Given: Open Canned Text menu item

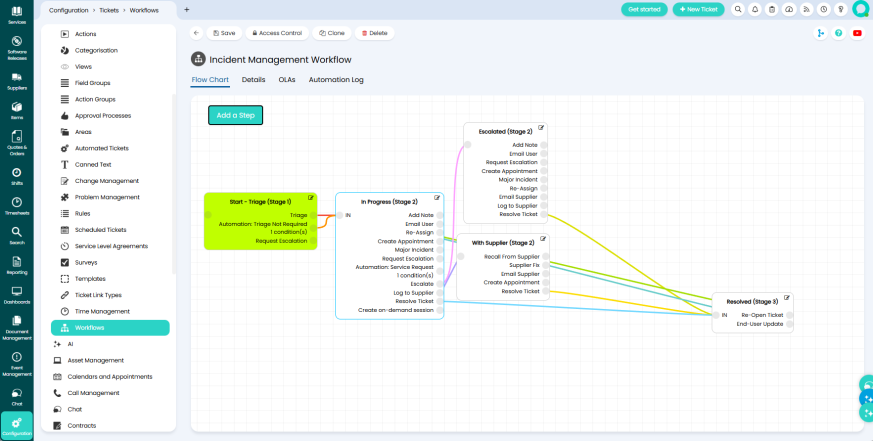Looking at the screenshot, I should click(93, 164).
